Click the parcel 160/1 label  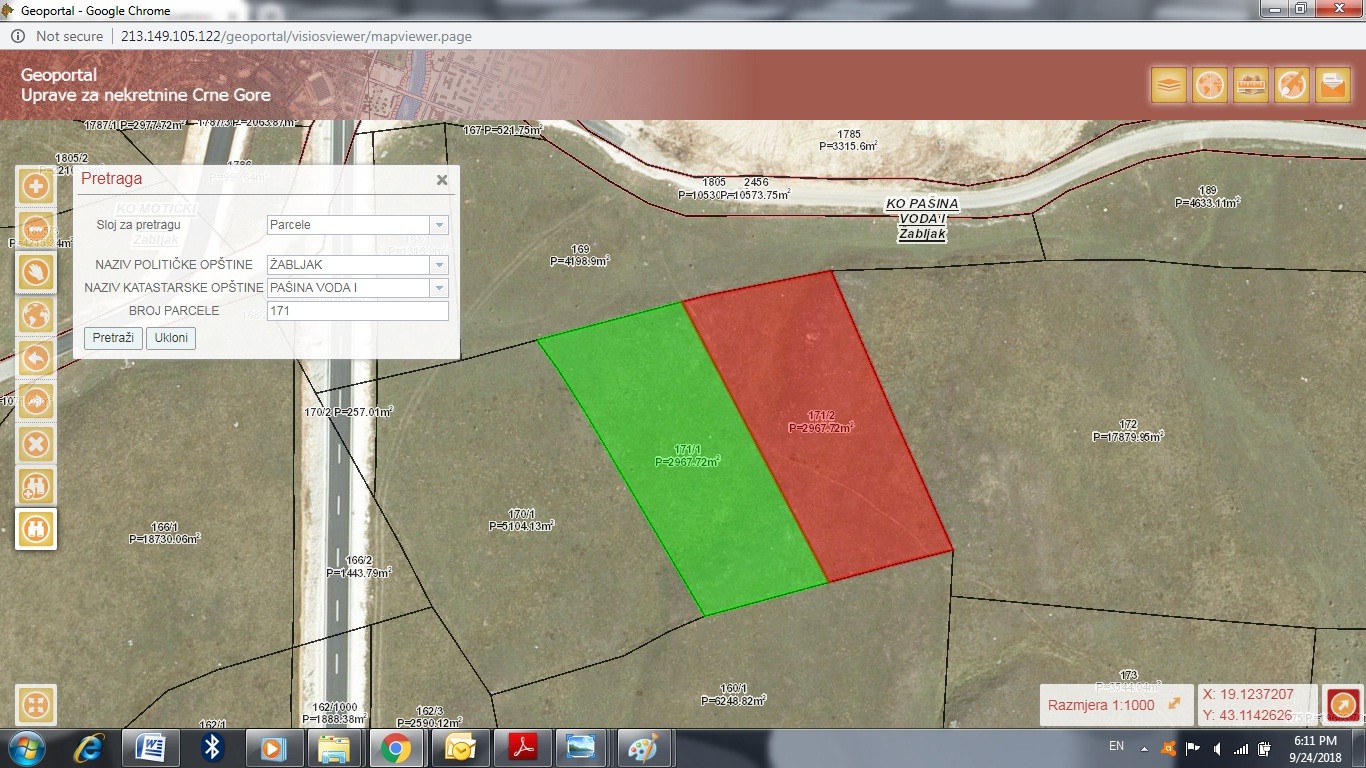733,695
